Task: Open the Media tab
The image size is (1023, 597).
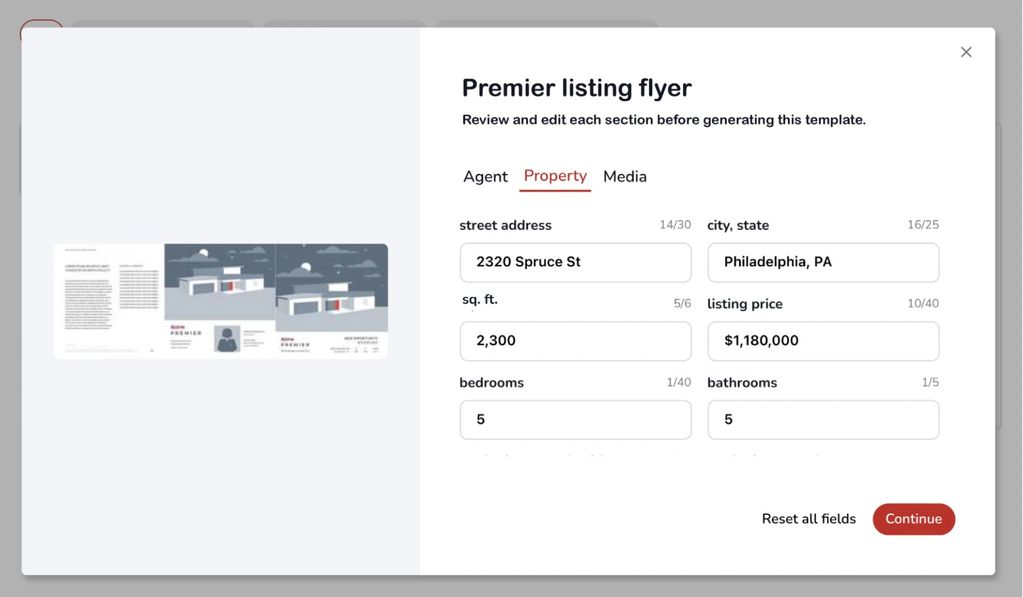Action: coord(625,177)
